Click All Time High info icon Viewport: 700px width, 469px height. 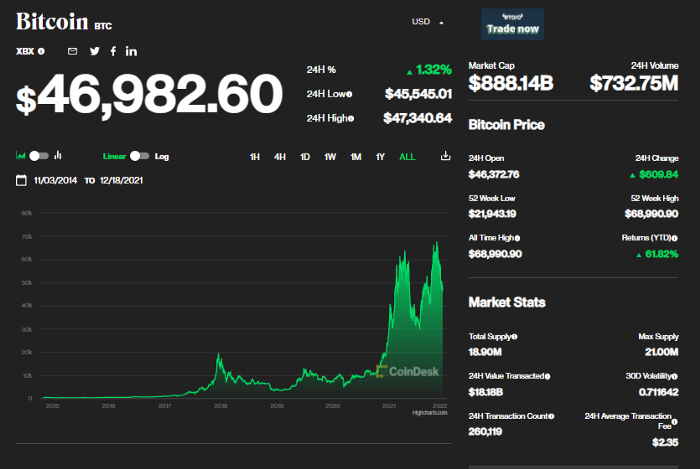tap(517, 238)
